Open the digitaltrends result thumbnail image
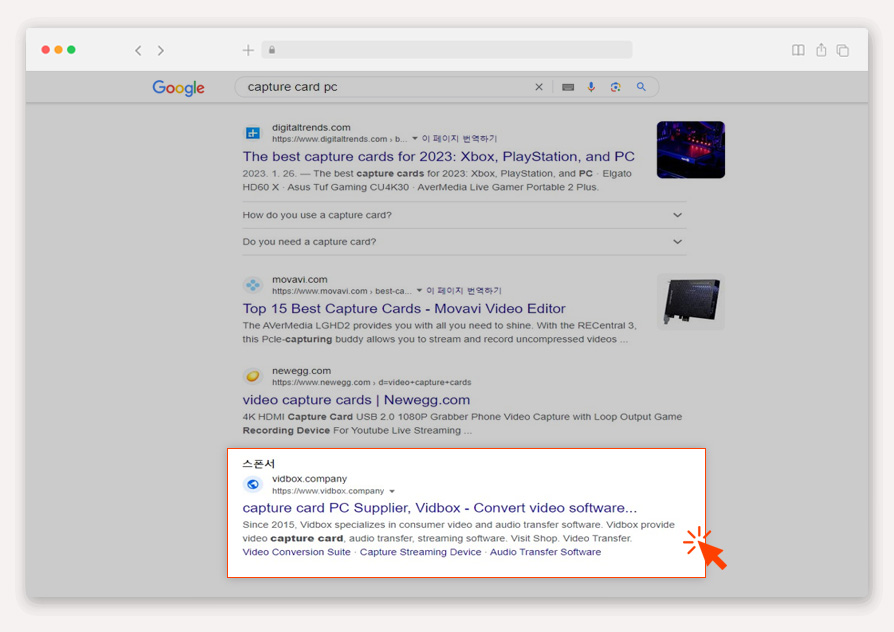Image resolution: width=894 pixels, height=632 pixels. pos(690,149)
